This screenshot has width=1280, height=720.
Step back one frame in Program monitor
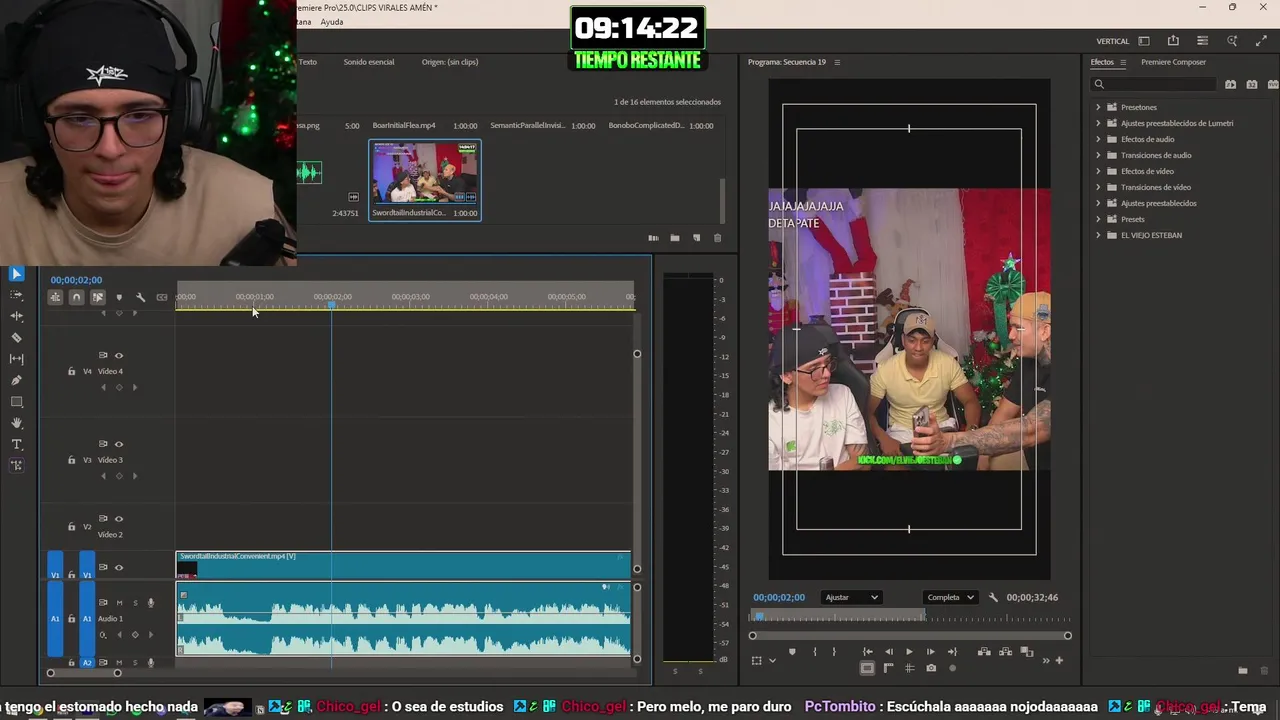tap(888, 652)
